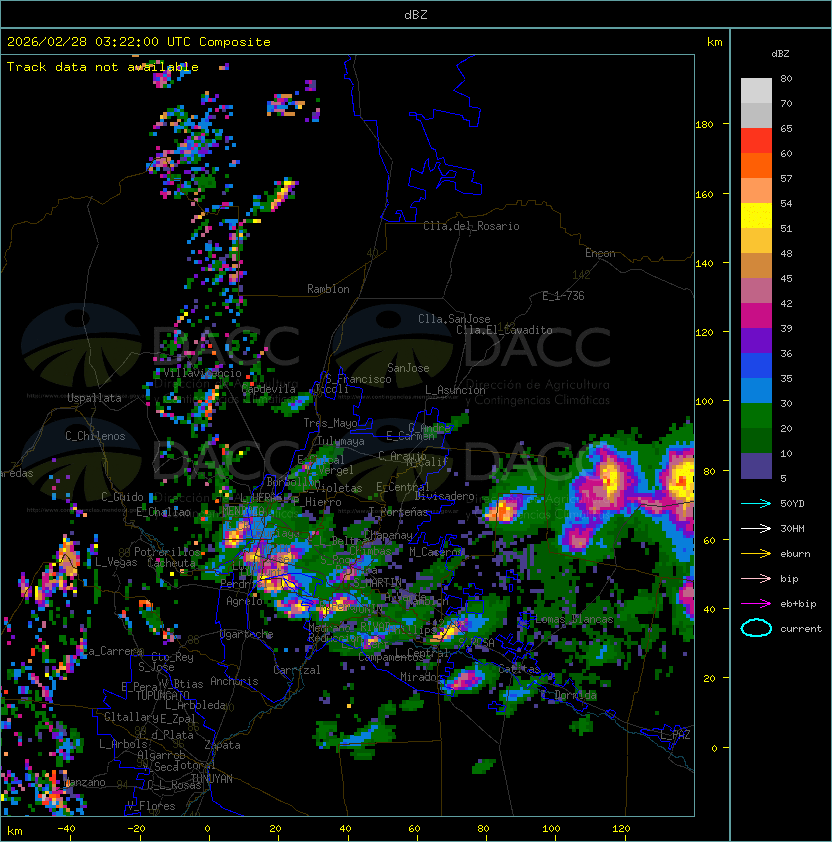Image resolution: width=832 pixels, height=842 pixels.
Task: Click the yellow eburn arrow icon
Action: tap(756, 554)
